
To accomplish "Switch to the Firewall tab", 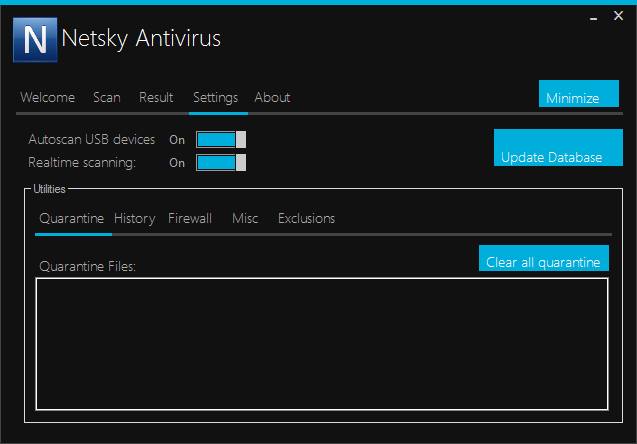I will tap(190, 219).
